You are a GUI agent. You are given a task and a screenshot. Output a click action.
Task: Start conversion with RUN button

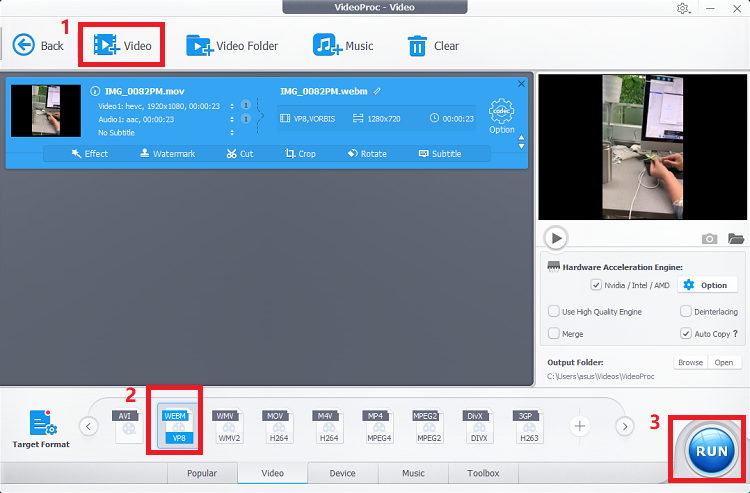pos(711,451)
